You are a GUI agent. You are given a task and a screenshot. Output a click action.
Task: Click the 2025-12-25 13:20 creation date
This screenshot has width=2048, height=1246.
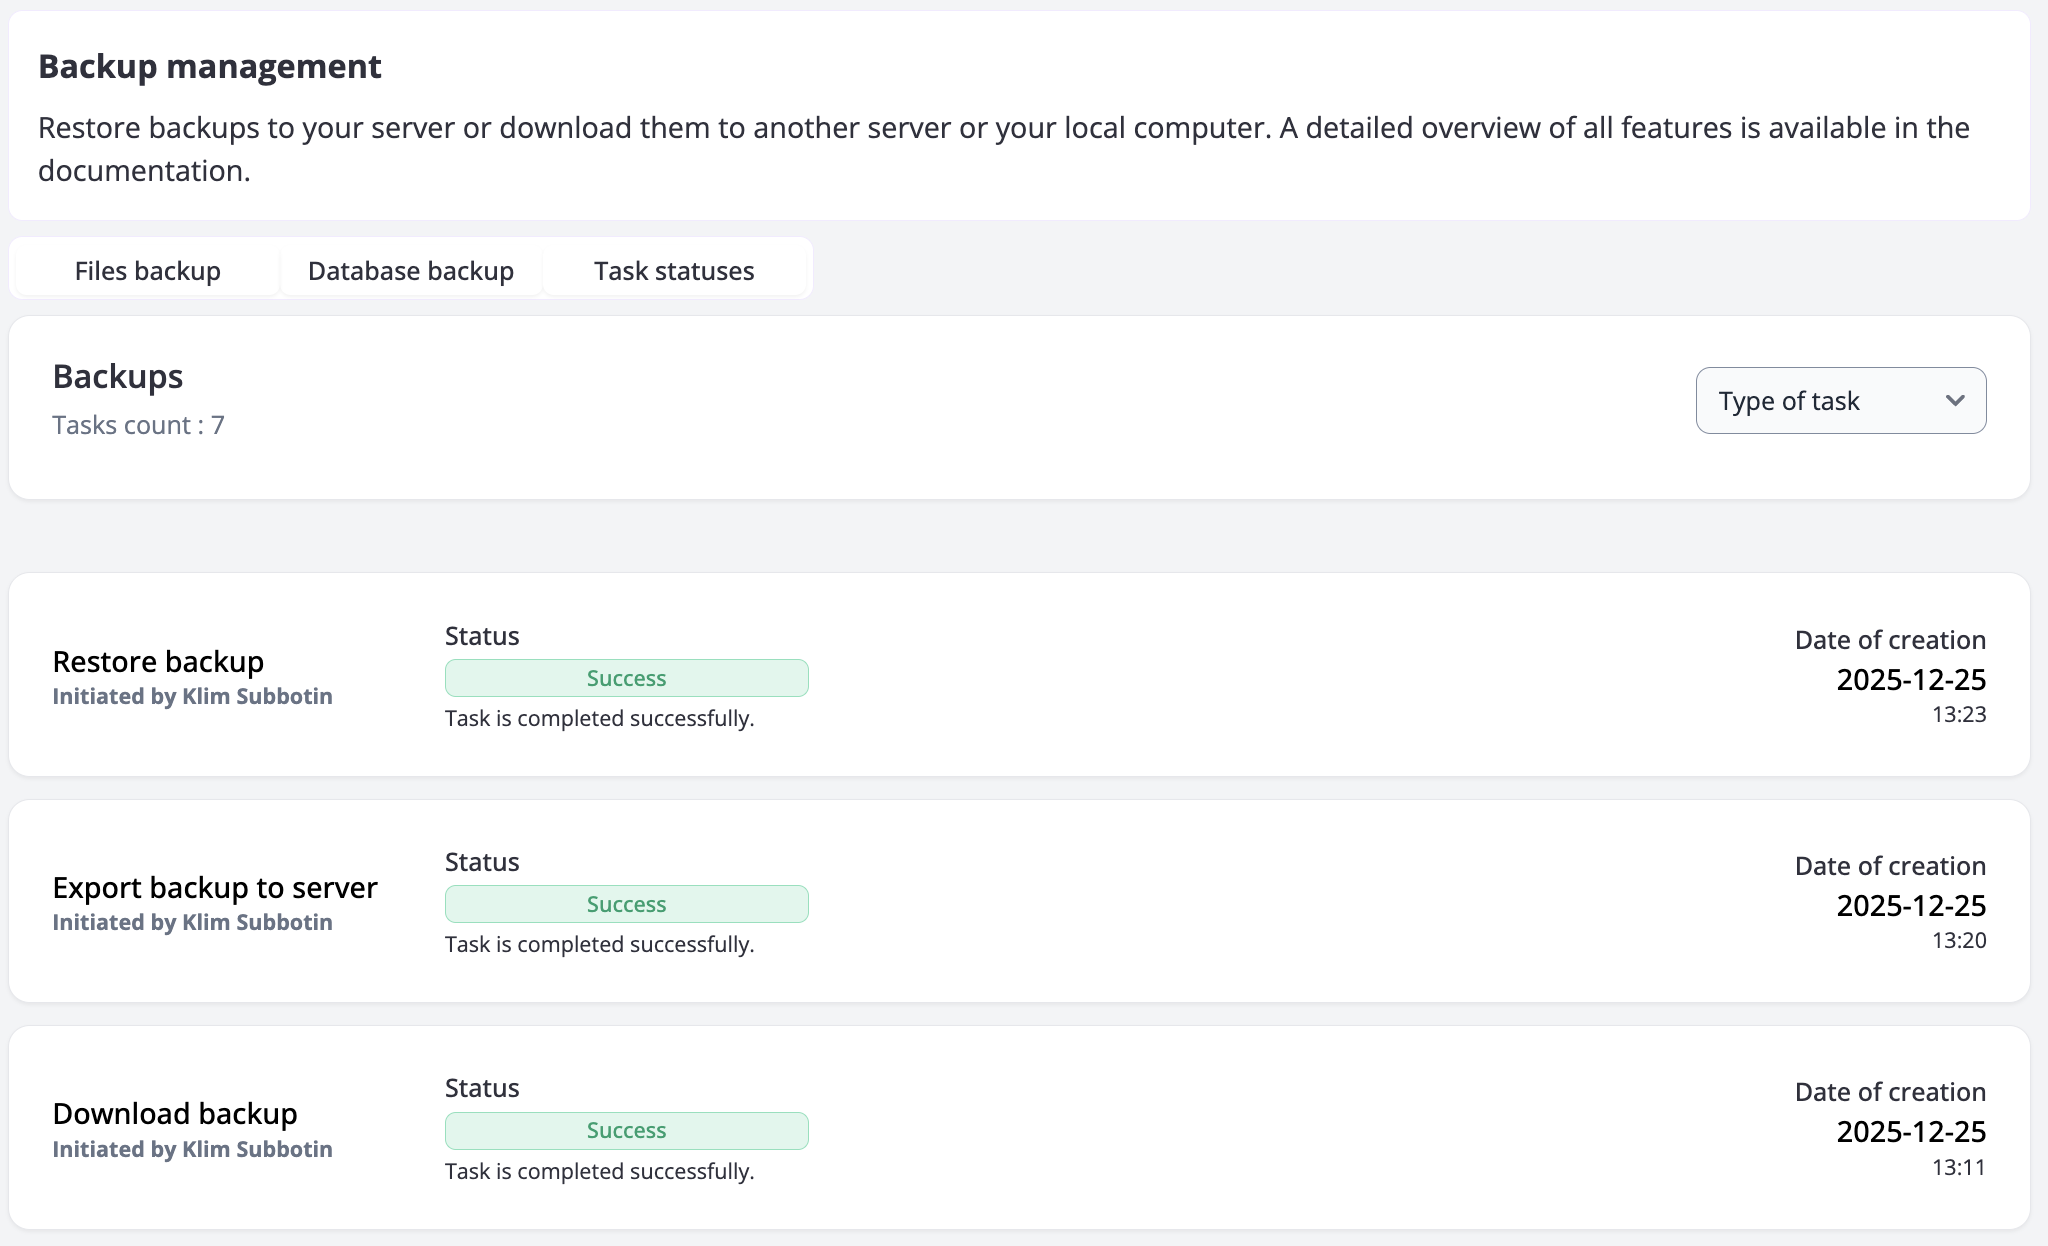coord(1910,906)
